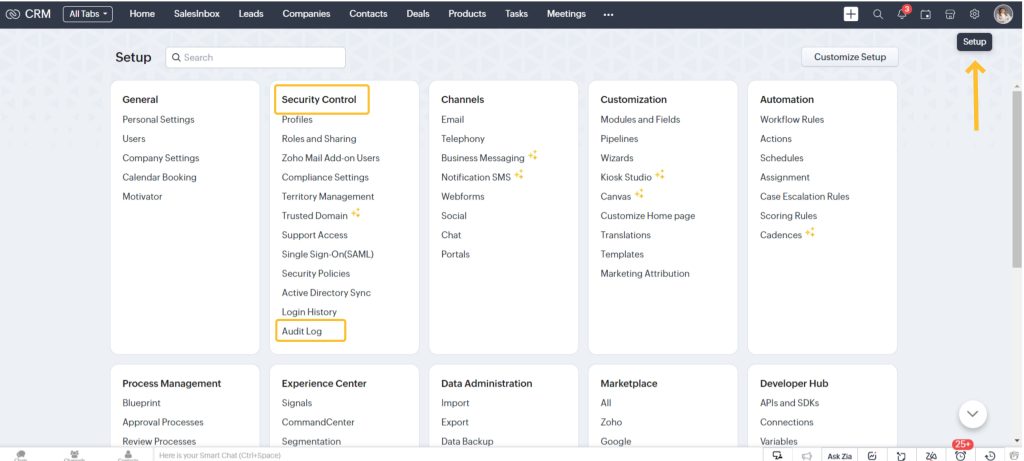1024x461 pixels.
Task: Click the Setup gear icon
Action: [x=974, y=14]
